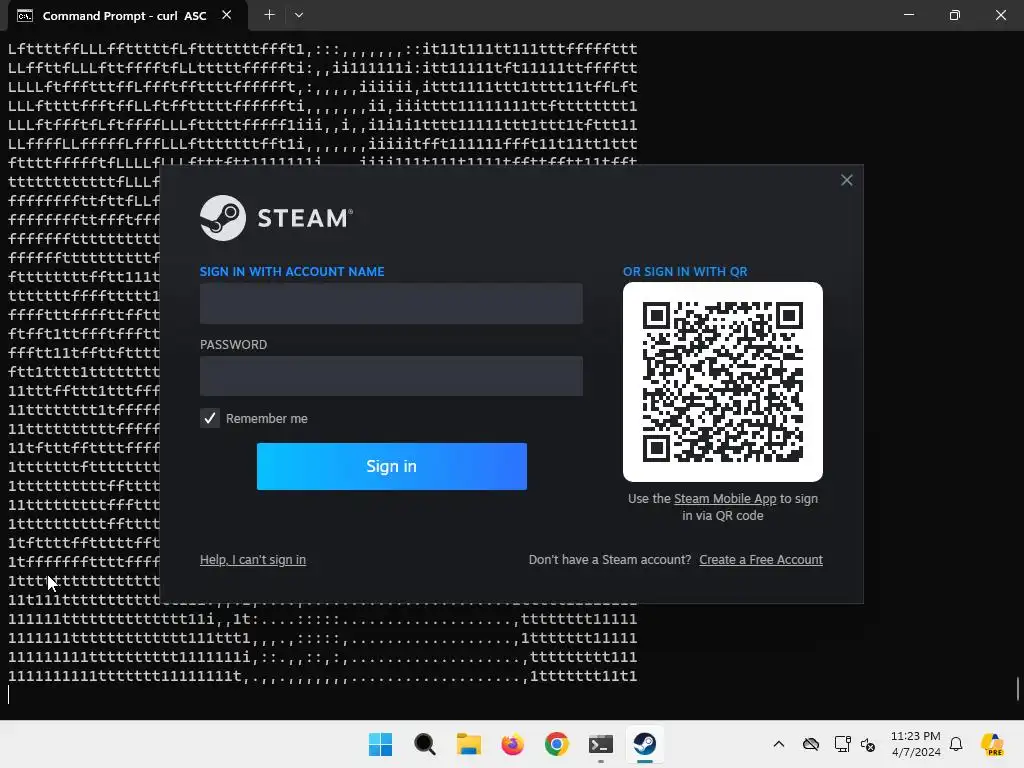Viewport: 1024px width, 768px height.
Task: Open a new terminal tab with plus button
Action: (x=269, y=15)
